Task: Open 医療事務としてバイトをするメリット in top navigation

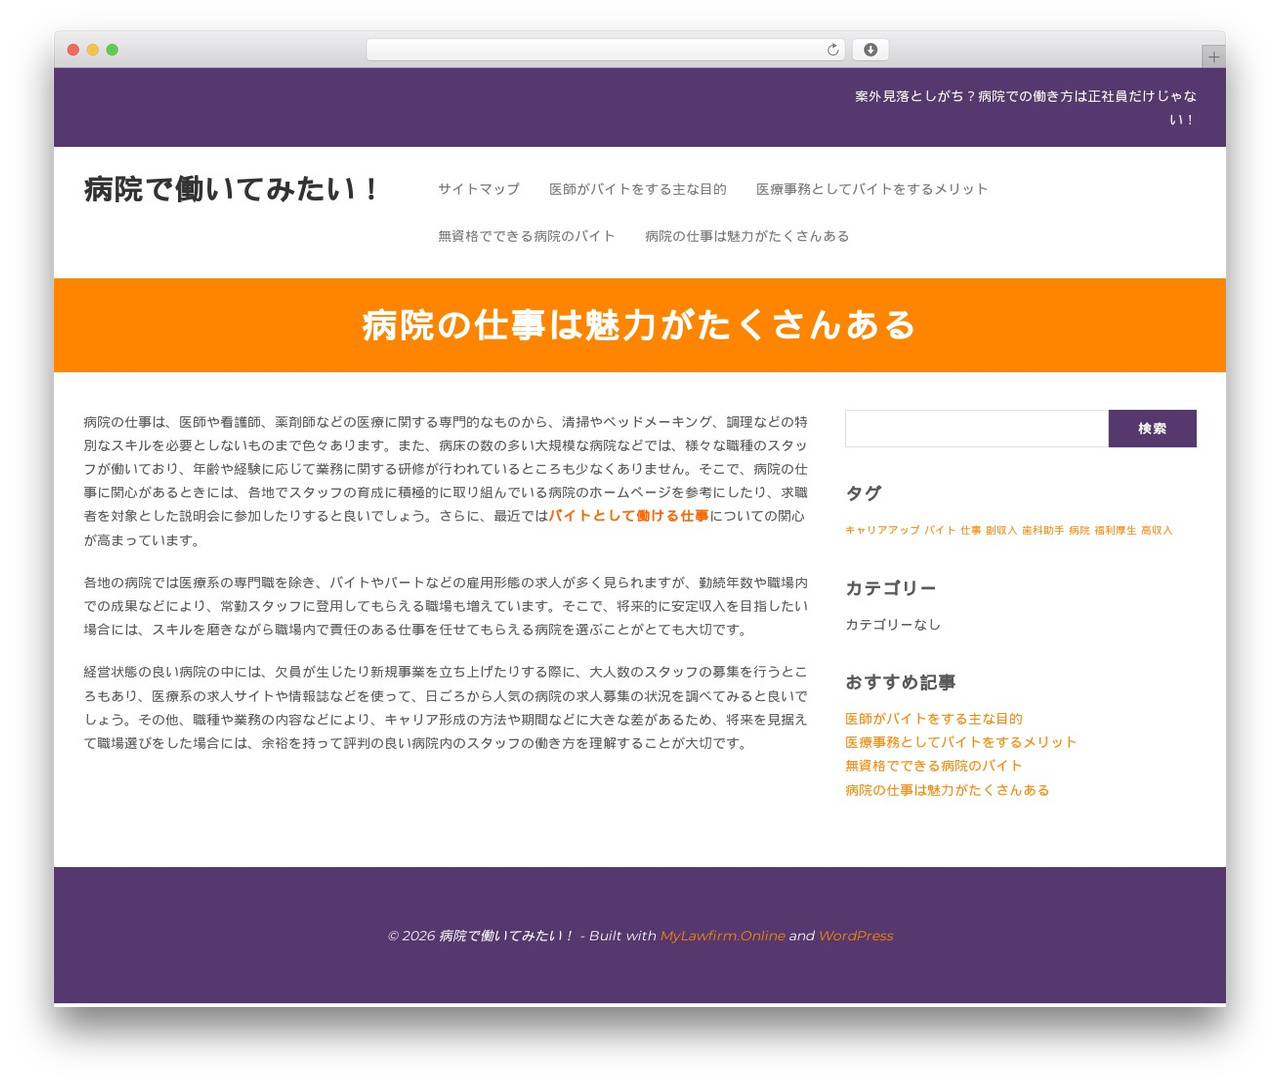Action: coord(872,189)
